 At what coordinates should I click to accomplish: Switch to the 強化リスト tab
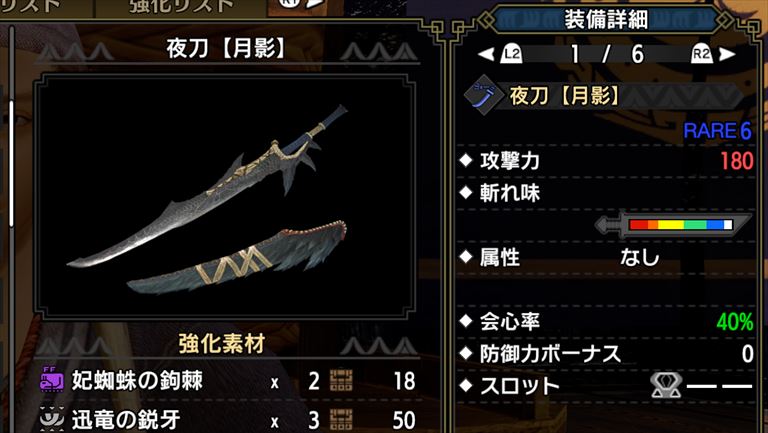[182, 7]
